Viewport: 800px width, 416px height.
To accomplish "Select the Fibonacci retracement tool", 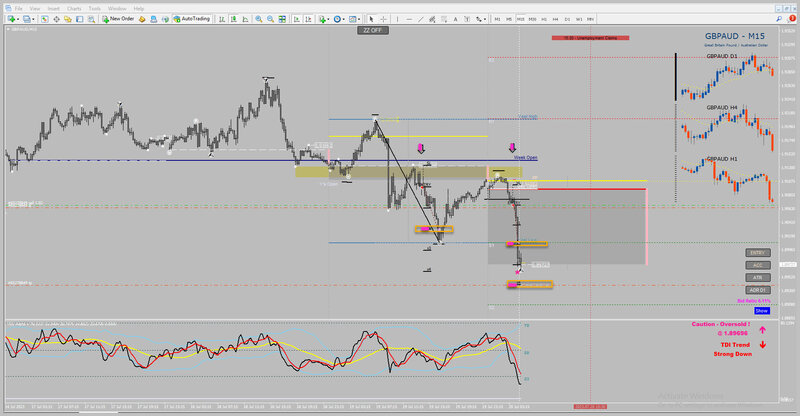I will pos(444,19).
